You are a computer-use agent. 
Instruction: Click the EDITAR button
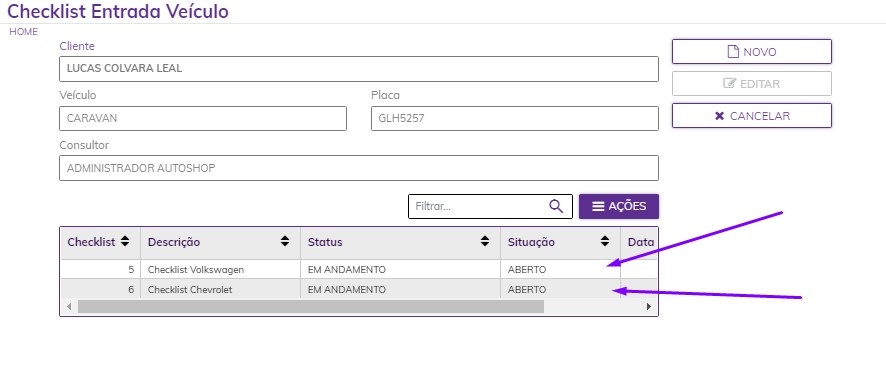click(752, 84)
